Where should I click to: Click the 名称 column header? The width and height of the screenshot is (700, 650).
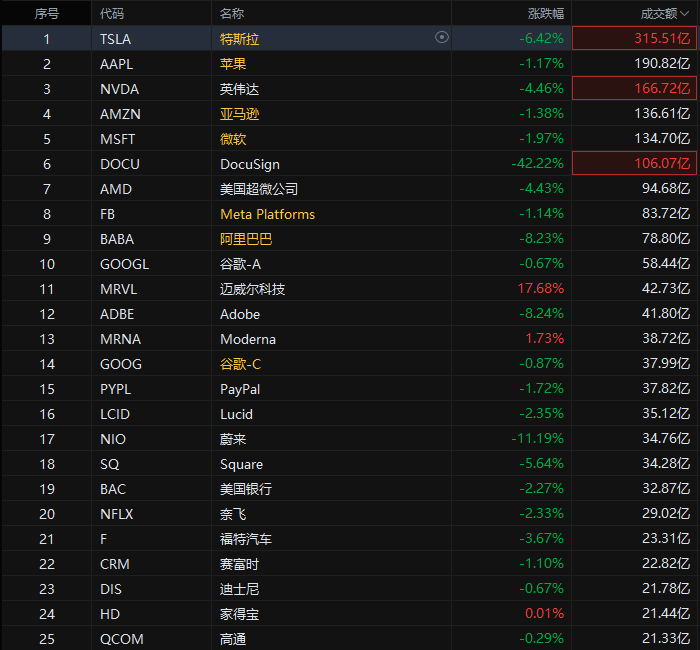coord(232,14)
